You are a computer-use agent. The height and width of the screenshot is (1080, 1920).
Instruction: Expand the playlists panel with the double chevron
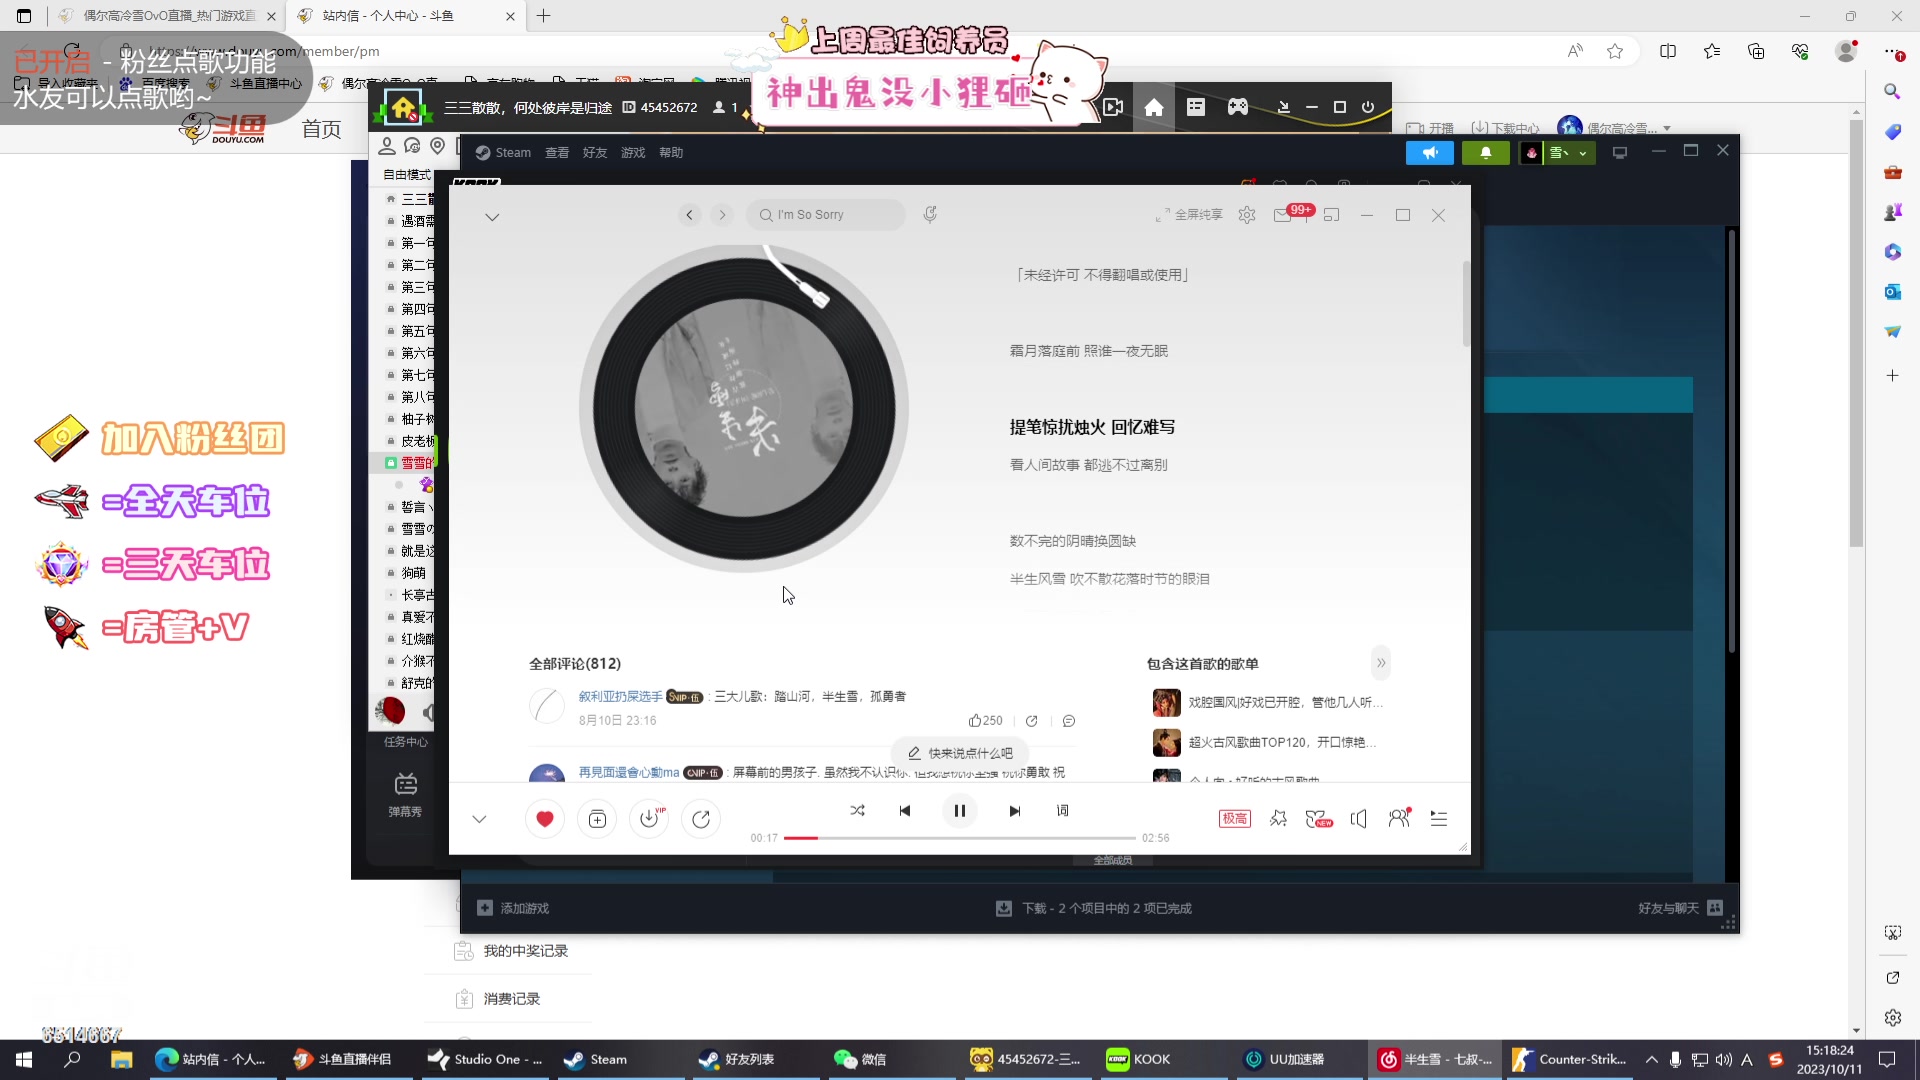(x=1381, y=663)
